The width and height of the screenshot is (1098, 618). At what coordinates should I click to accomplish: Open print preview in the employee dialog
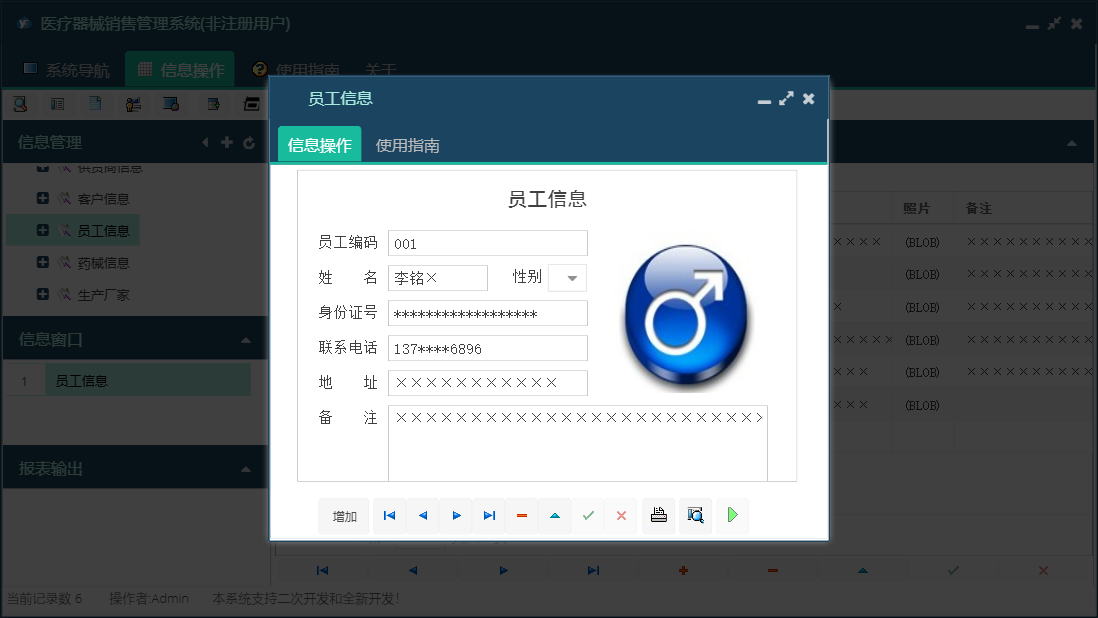click(x=695, y=515)
